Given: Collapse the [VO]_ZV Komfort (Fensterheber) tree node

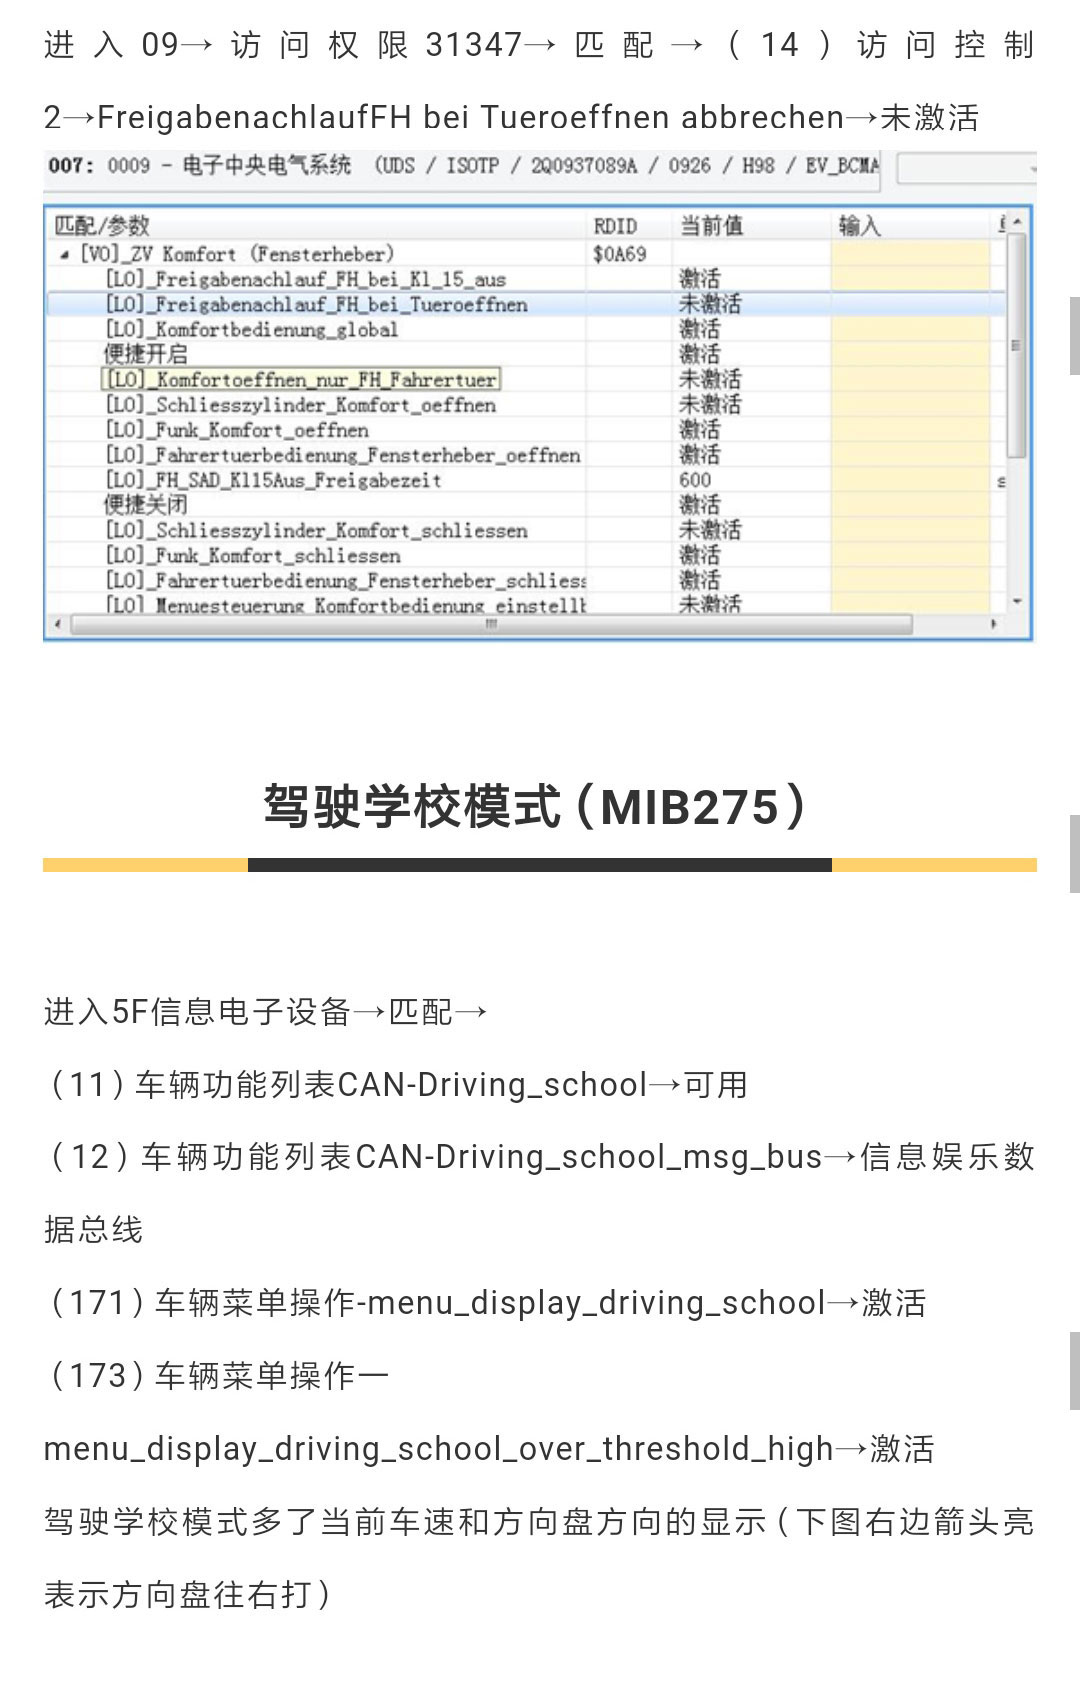Looking at the screenshot, I should 65,255.
